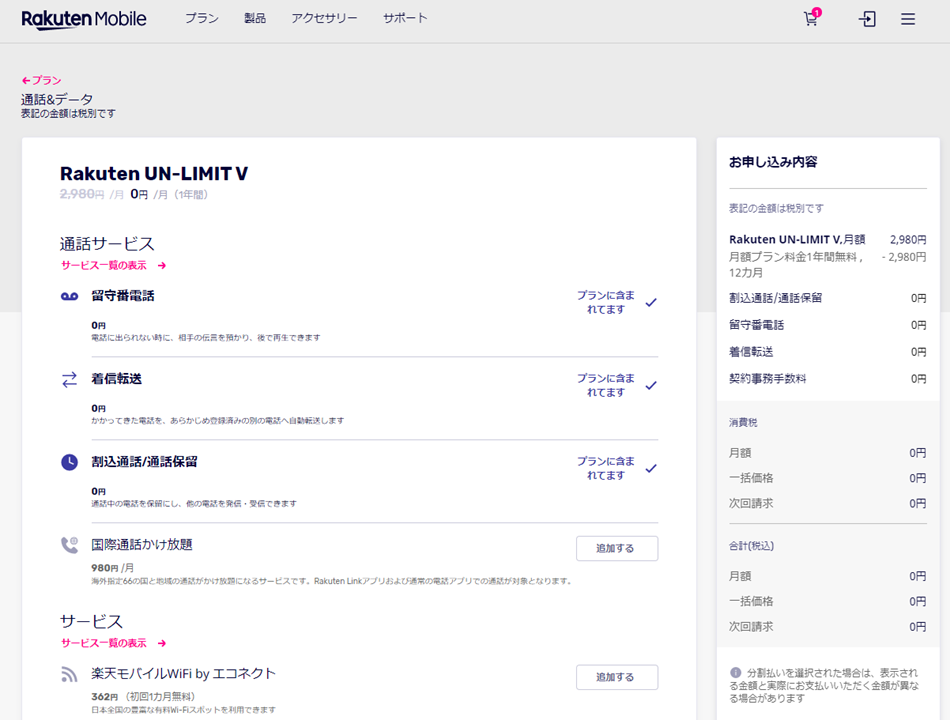950x720 pixels.
Task: Click the 国際通話かけ放題 service title
Action: pos(142,544)
